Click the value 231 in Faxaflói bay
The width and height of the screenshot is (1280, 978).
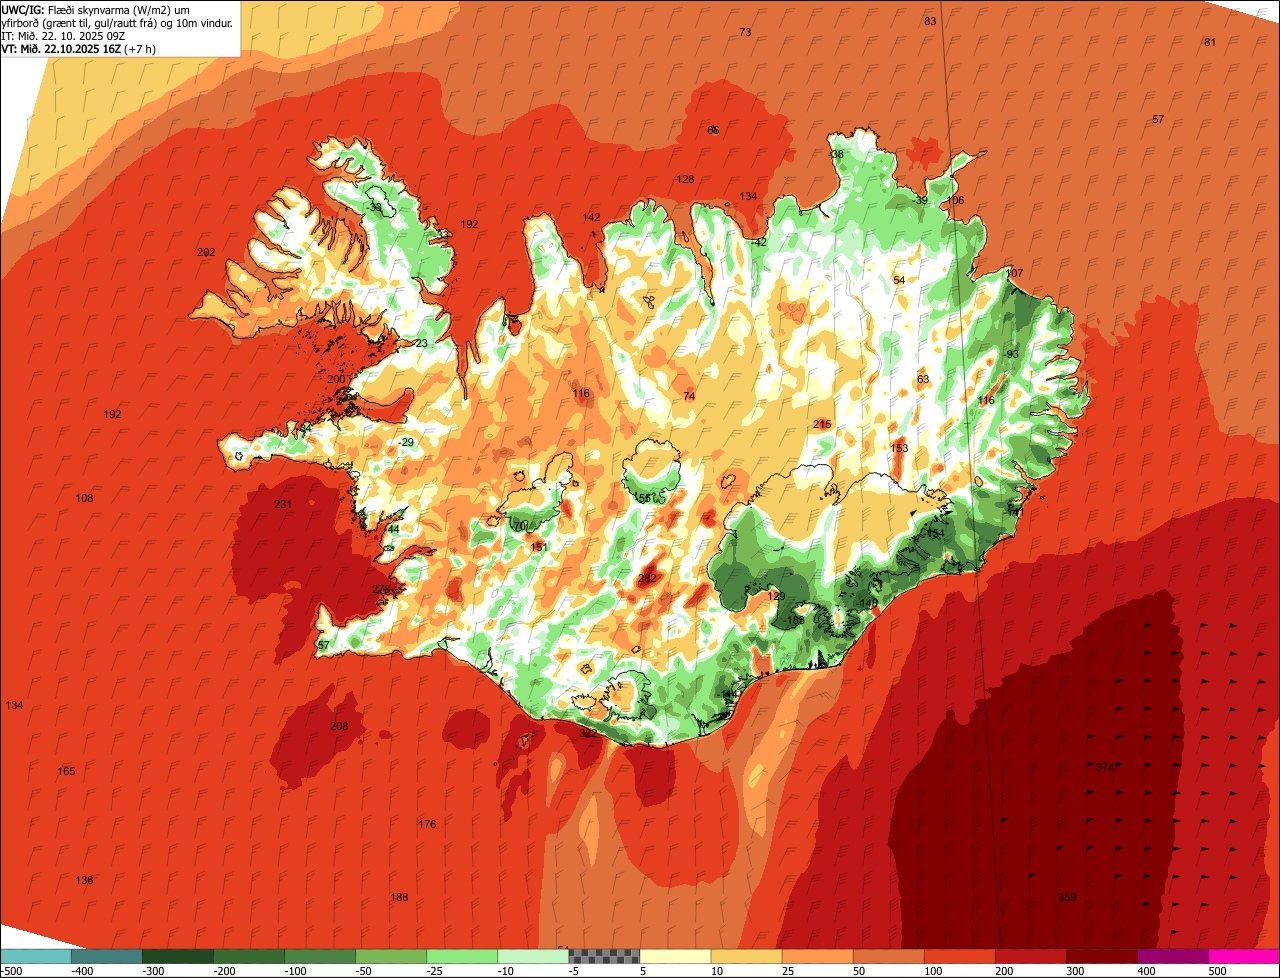click(283, 504)
